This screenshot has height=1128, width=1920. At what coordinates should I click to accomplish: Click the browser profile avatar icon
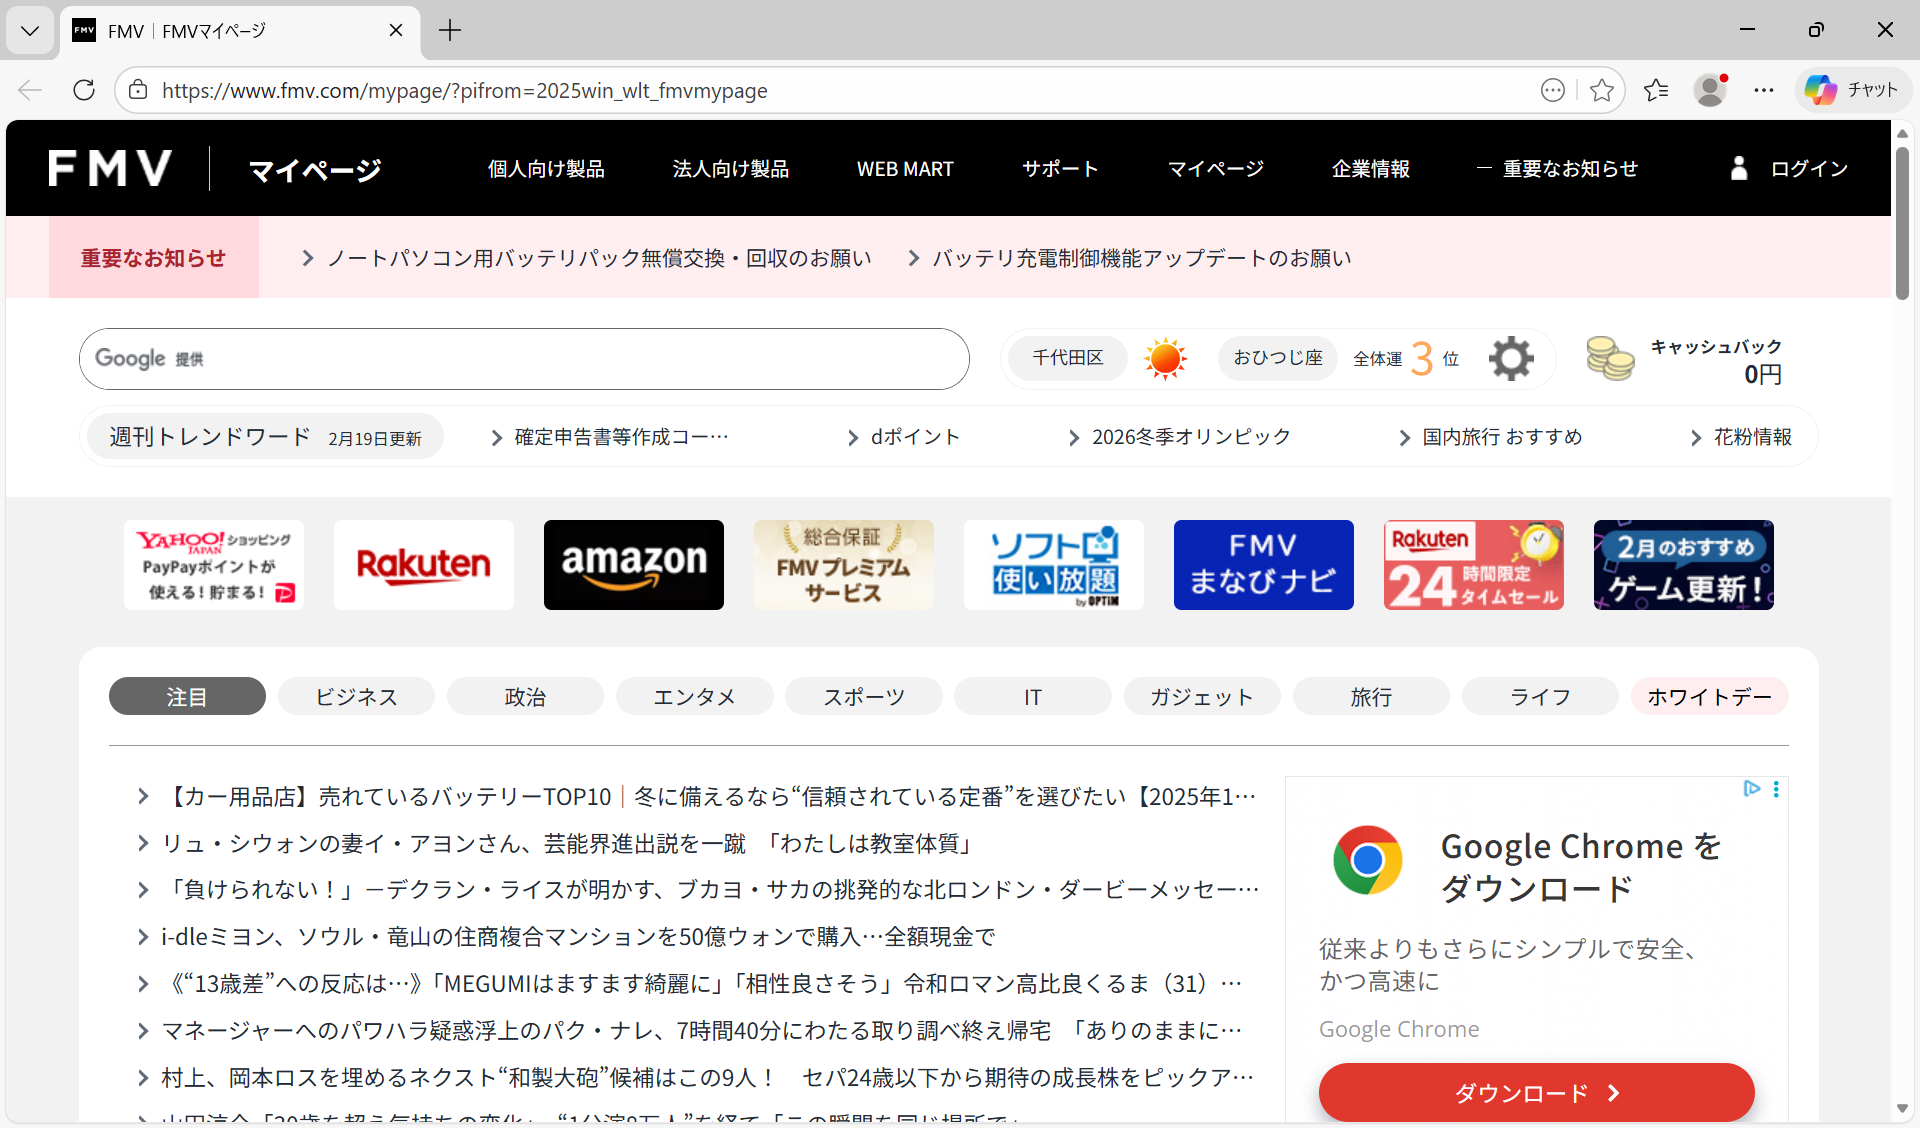pos(1710,90)
